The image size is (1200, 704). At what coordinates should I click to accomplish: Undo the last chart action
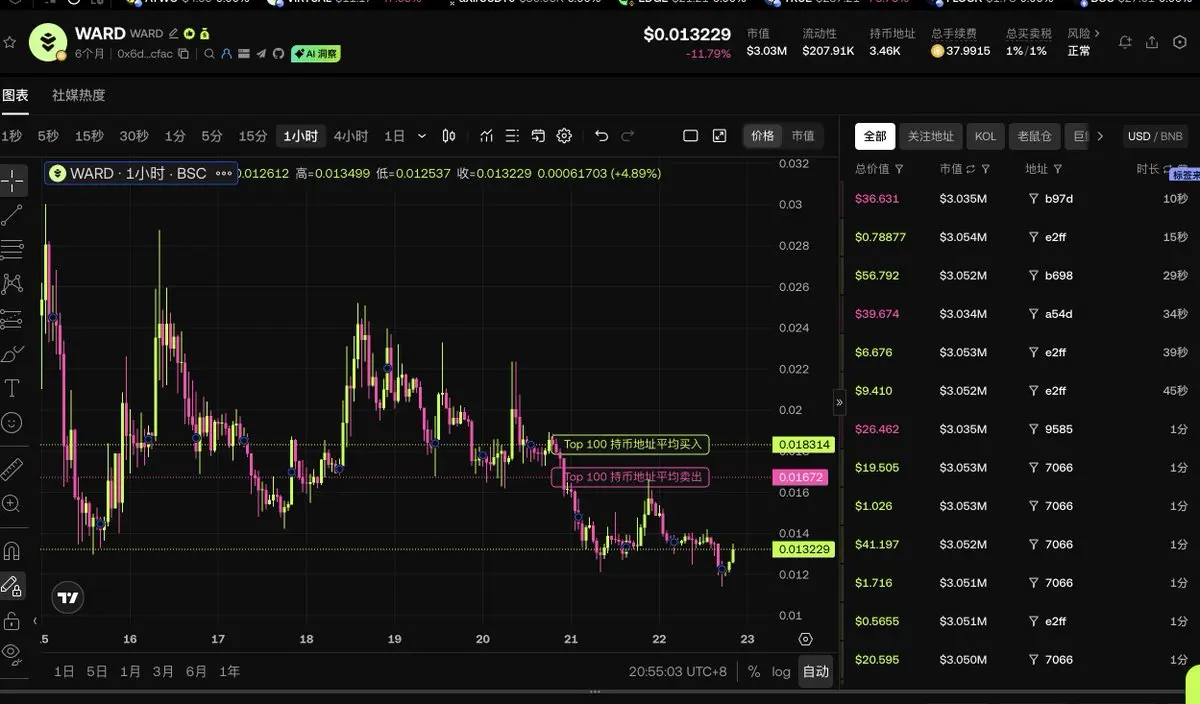pyautogui.click(x=601, y=136)
